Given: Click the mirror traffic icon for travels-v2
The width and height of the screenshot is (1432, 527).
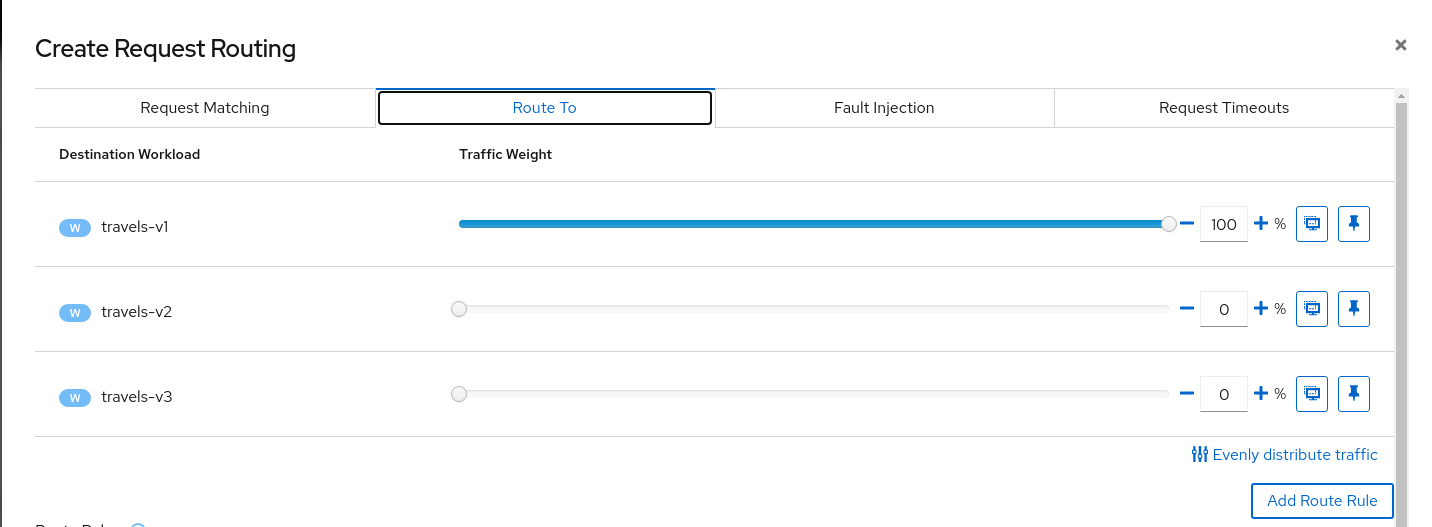Looking at the screenshot, I should pos(1311,309).
